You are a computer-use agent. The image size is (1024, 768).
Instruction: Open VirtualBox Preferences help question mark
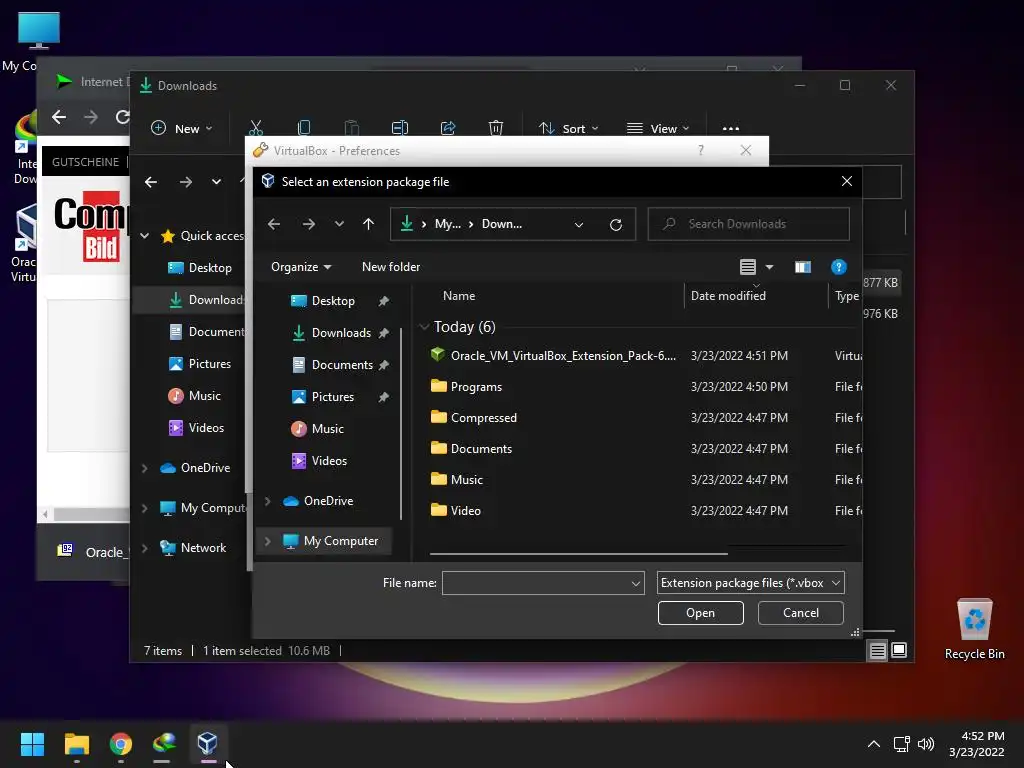pyautogui.click(x=701, y=150)
